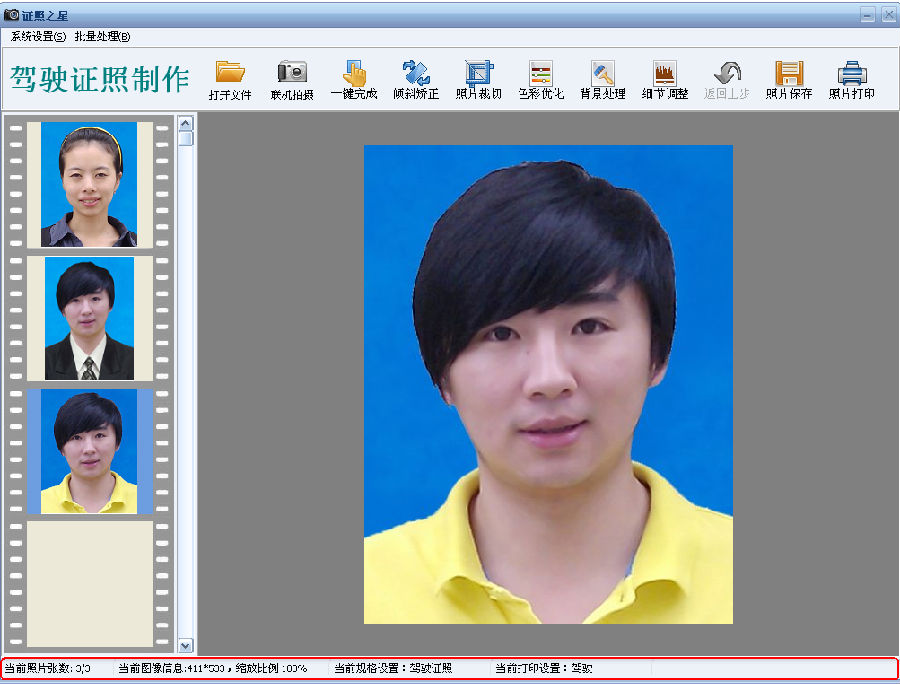Viewport: 900px width, 684px height.
Task: Run One-Click Complete (一键完成)
Action: (x=354, y=73)
